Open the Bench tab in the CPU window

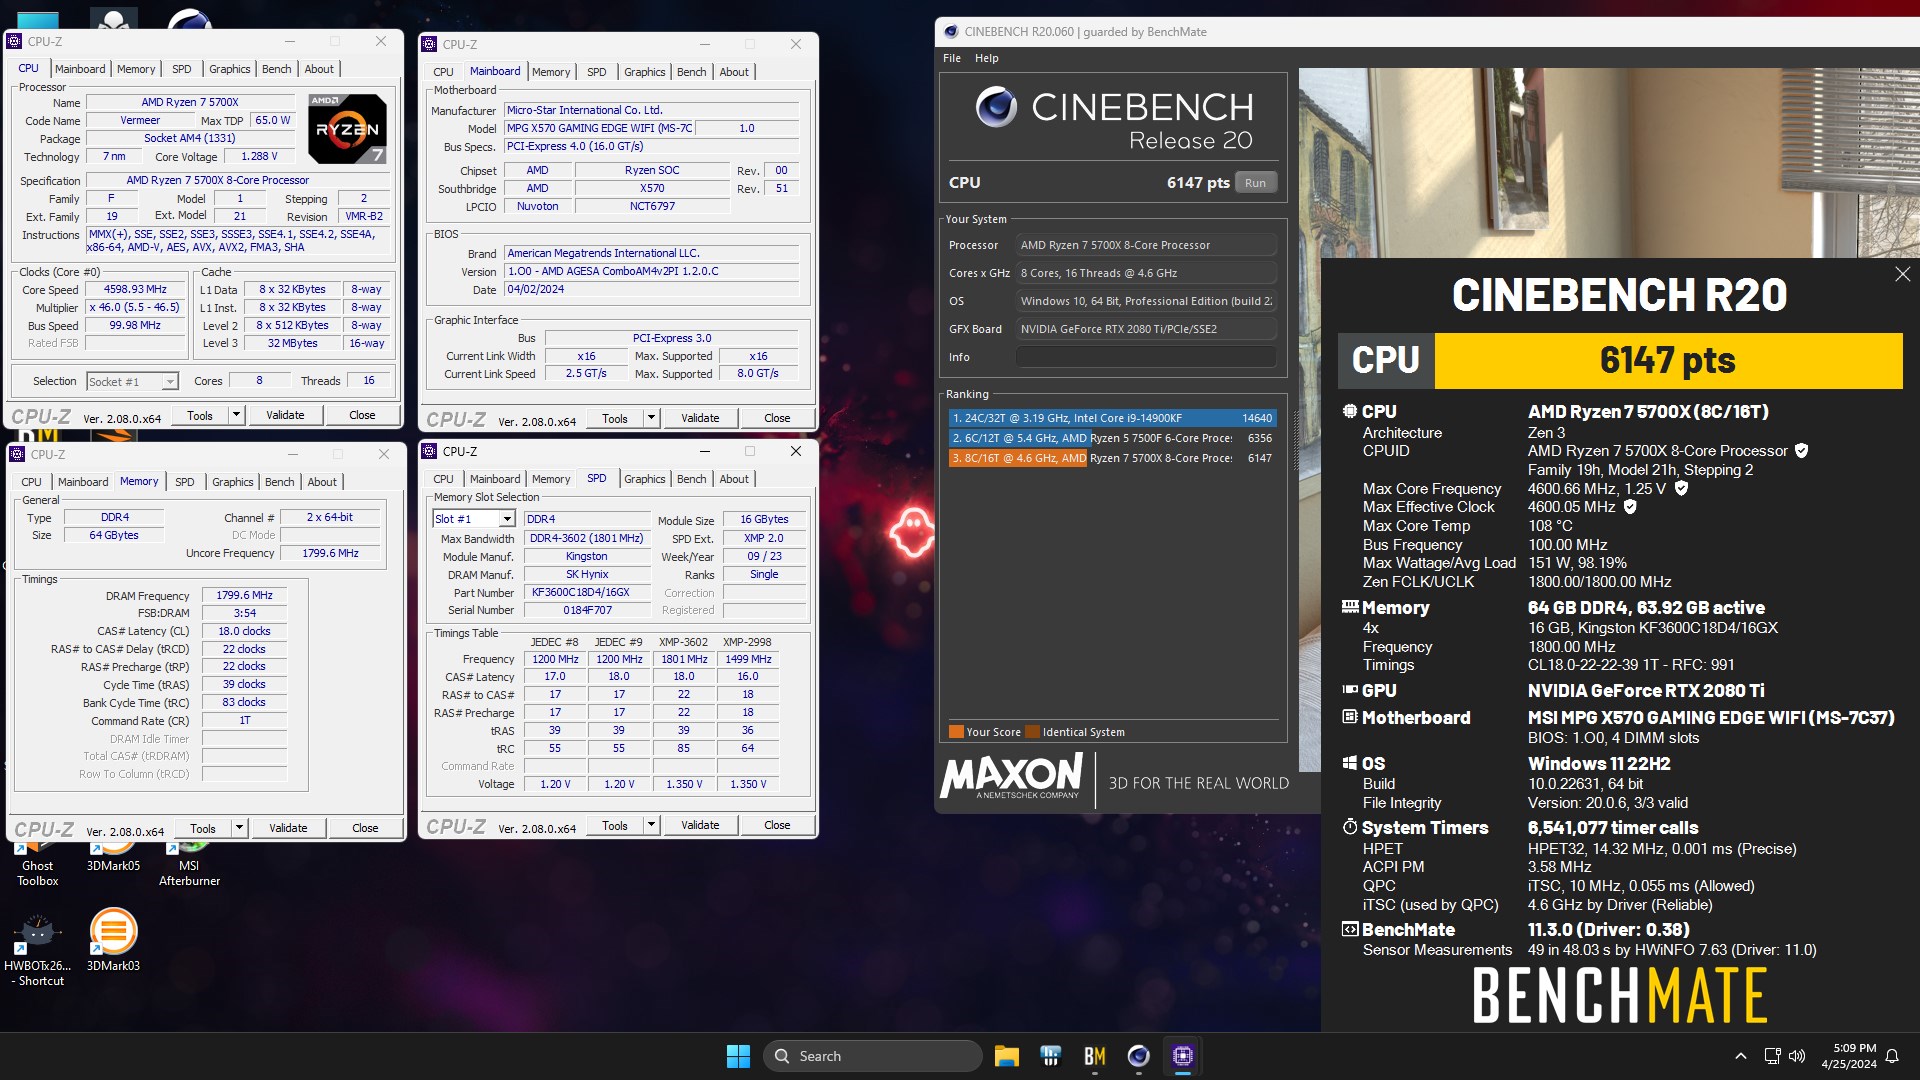(276, 69)
